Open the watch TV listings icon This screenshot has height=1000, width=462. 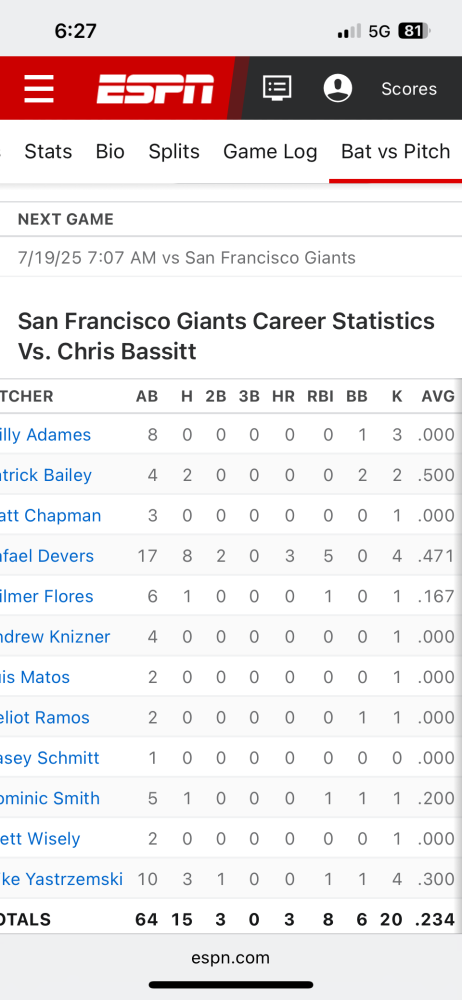click(277, 88)
